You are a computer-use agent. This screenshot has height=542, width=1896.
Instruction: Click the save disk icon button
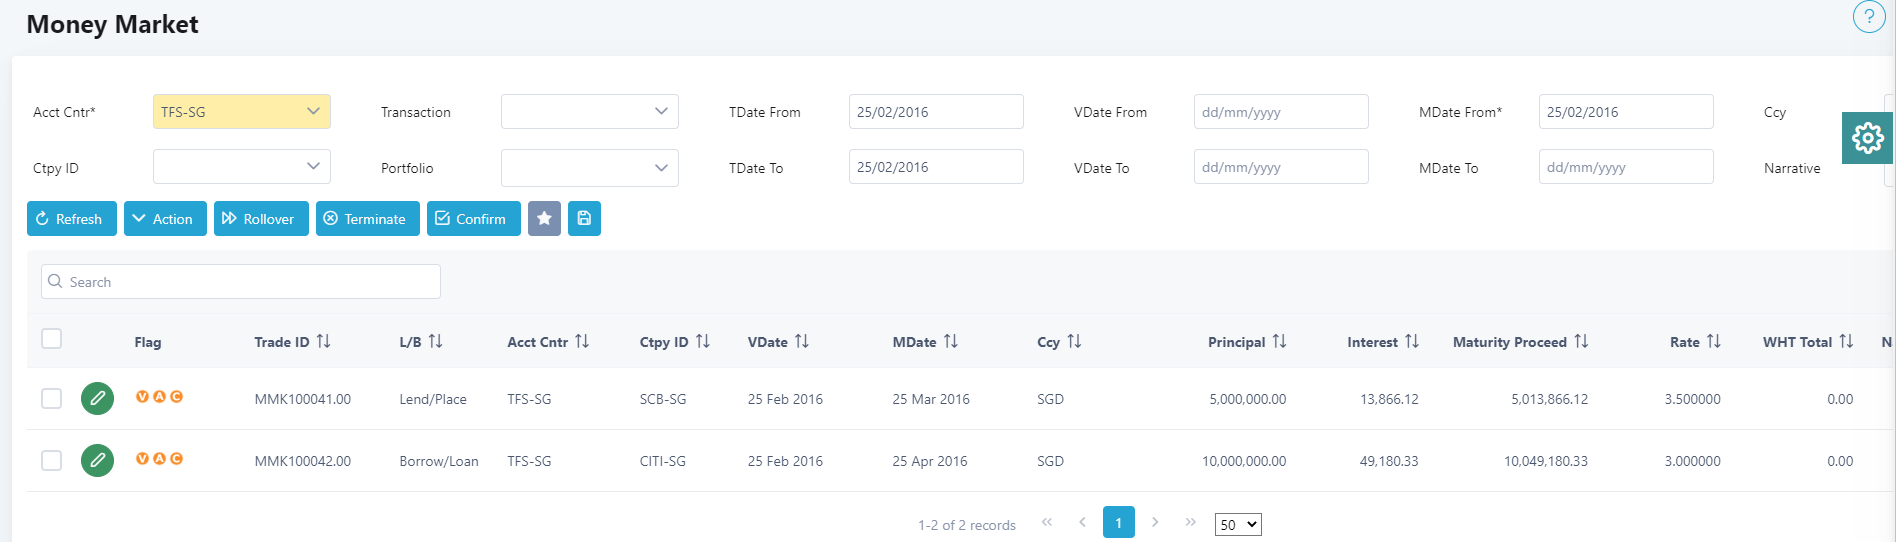coord(584,219)
